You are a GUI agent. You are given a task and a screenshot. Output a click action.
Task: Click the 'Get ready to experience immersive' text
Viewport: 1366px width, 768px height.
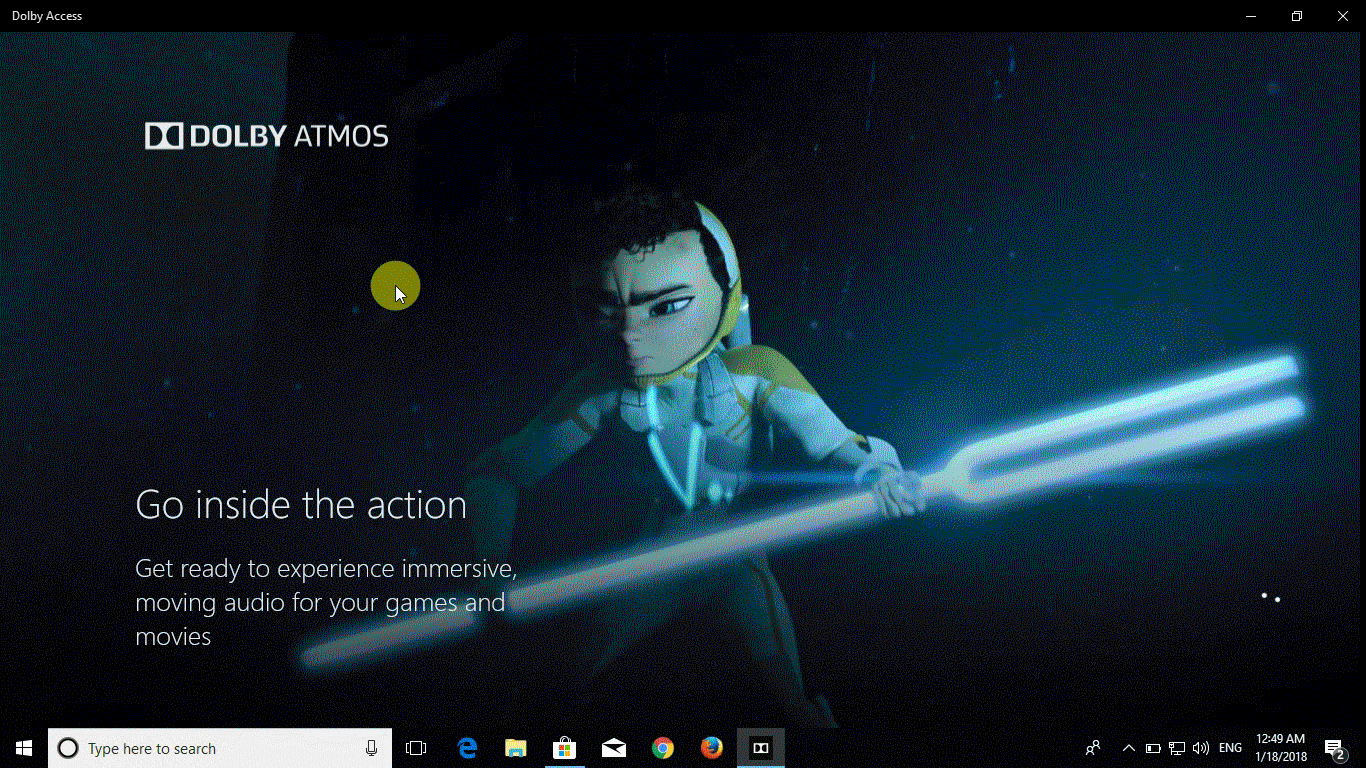point(326,602)
